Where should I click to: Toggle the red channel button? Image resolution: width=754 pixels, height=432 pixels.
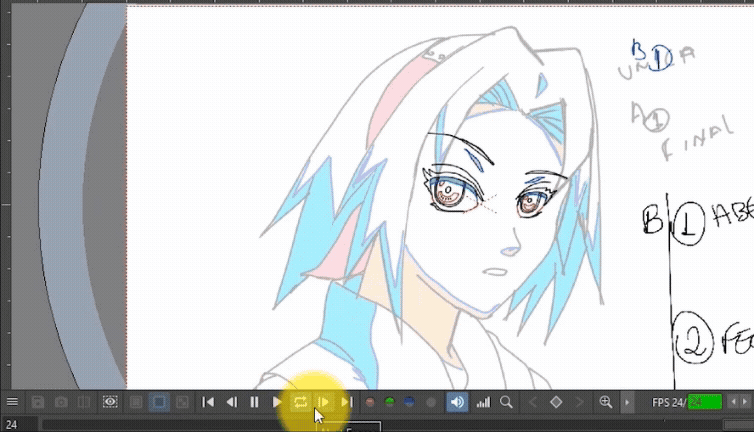point(370,402)
